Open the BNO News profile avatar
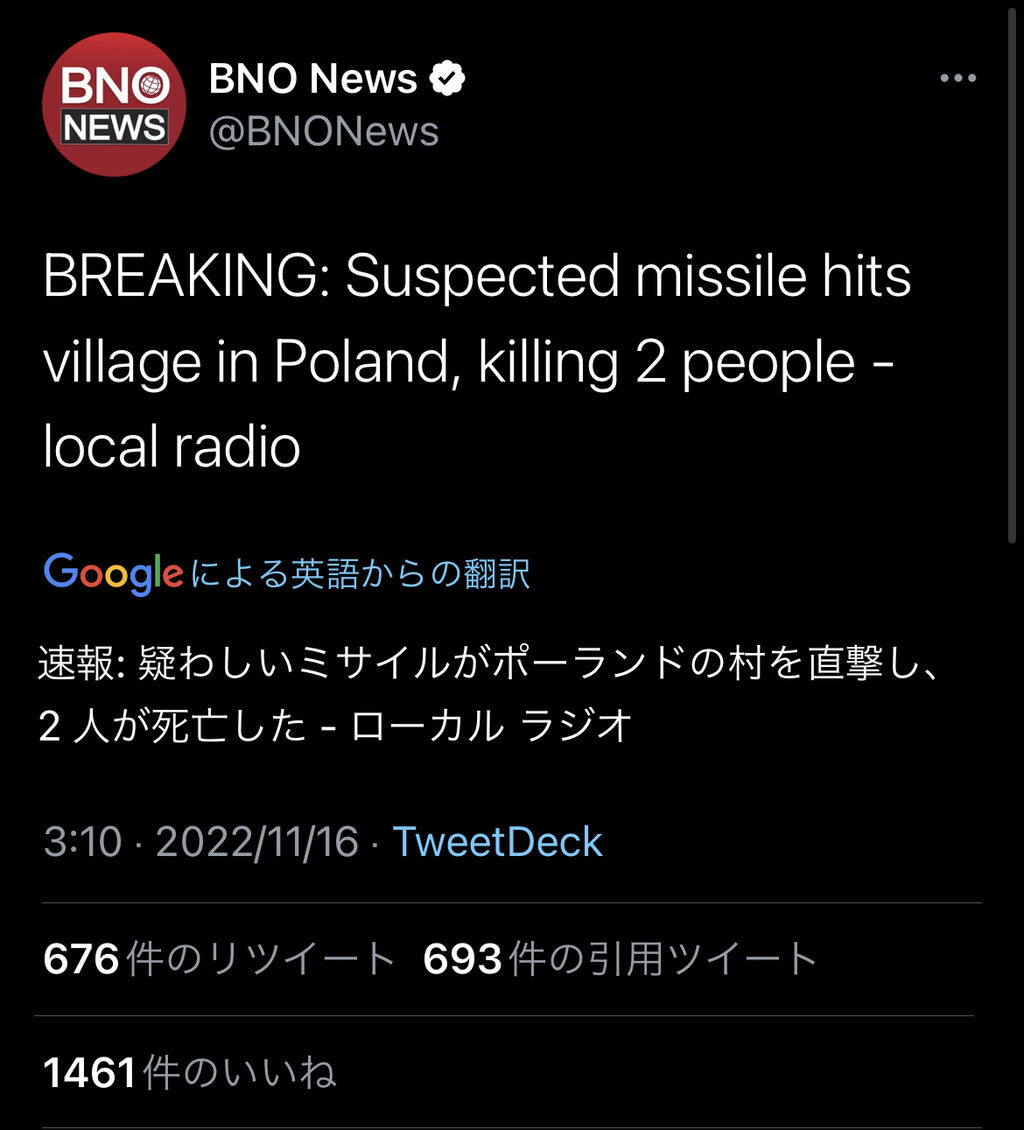 [113, 104]
